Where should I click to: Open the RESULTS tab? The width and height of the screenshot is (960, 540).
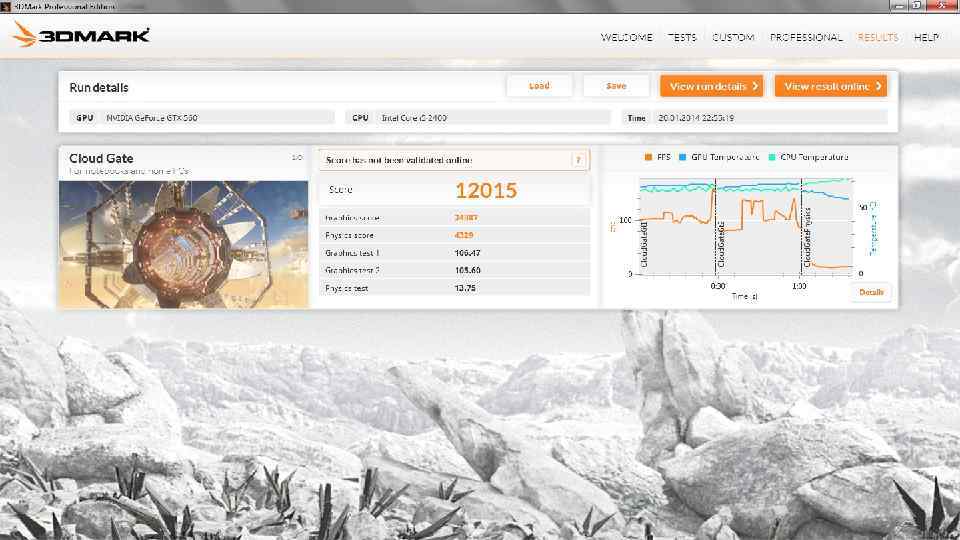coord(878,37)
